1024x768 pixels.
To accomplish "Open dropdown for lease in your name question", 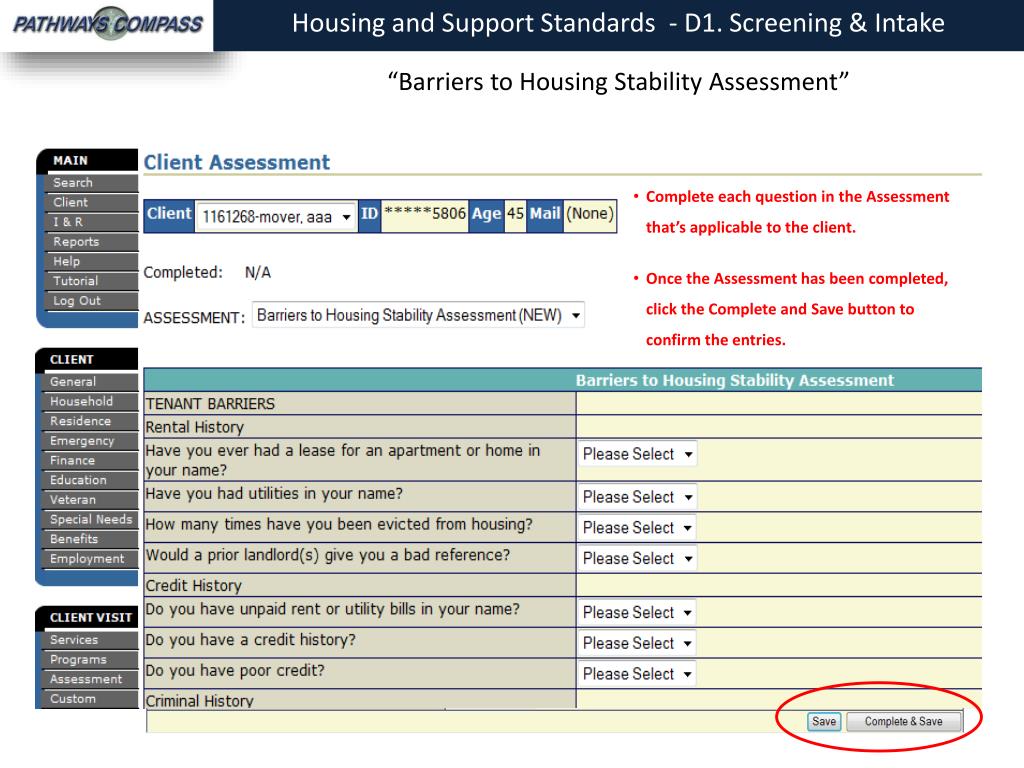I will pyautogui.click(x=637, y=454).
